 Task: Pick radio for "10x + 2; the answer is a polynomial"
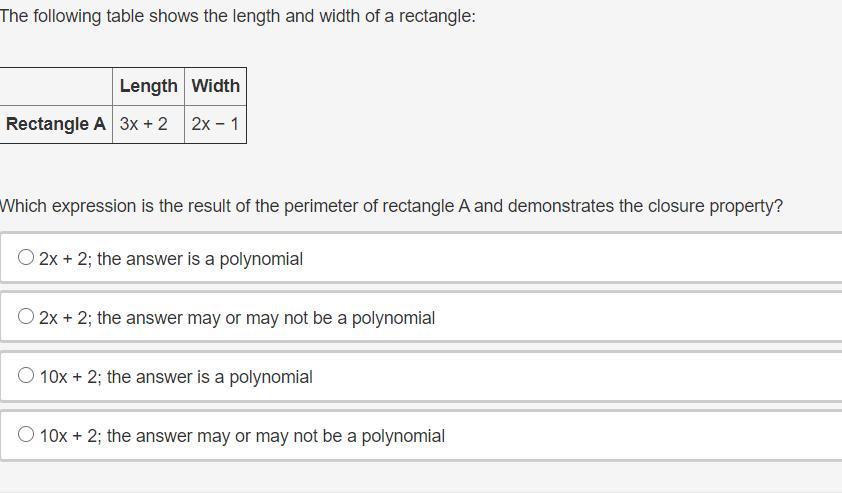click(x=26, y=376)
